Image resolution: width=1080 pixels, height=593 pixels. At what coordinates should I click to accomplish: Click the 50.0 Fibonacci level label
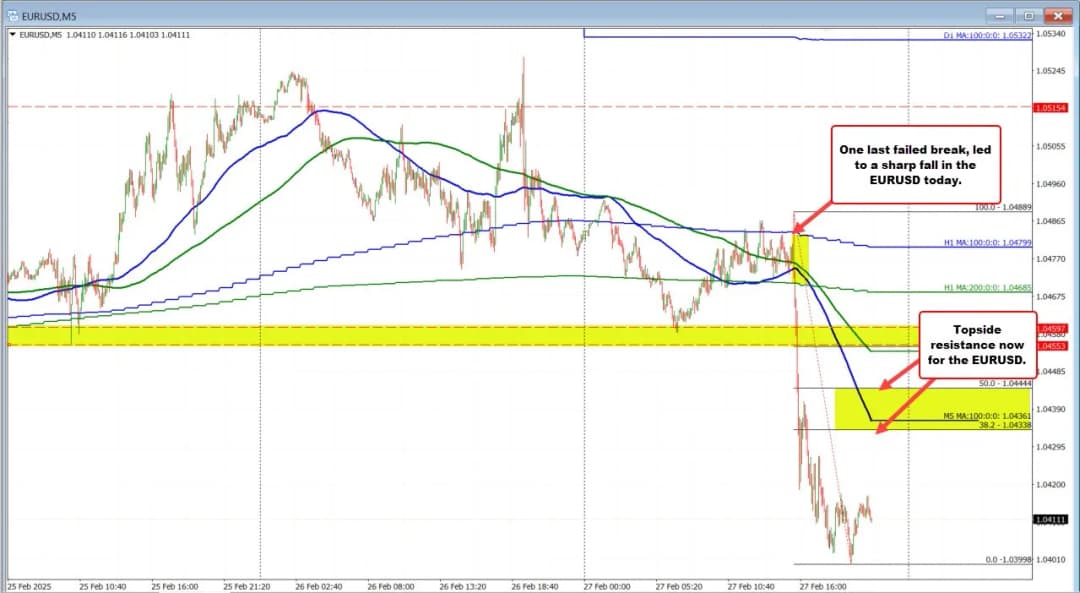coord(1004,383)
